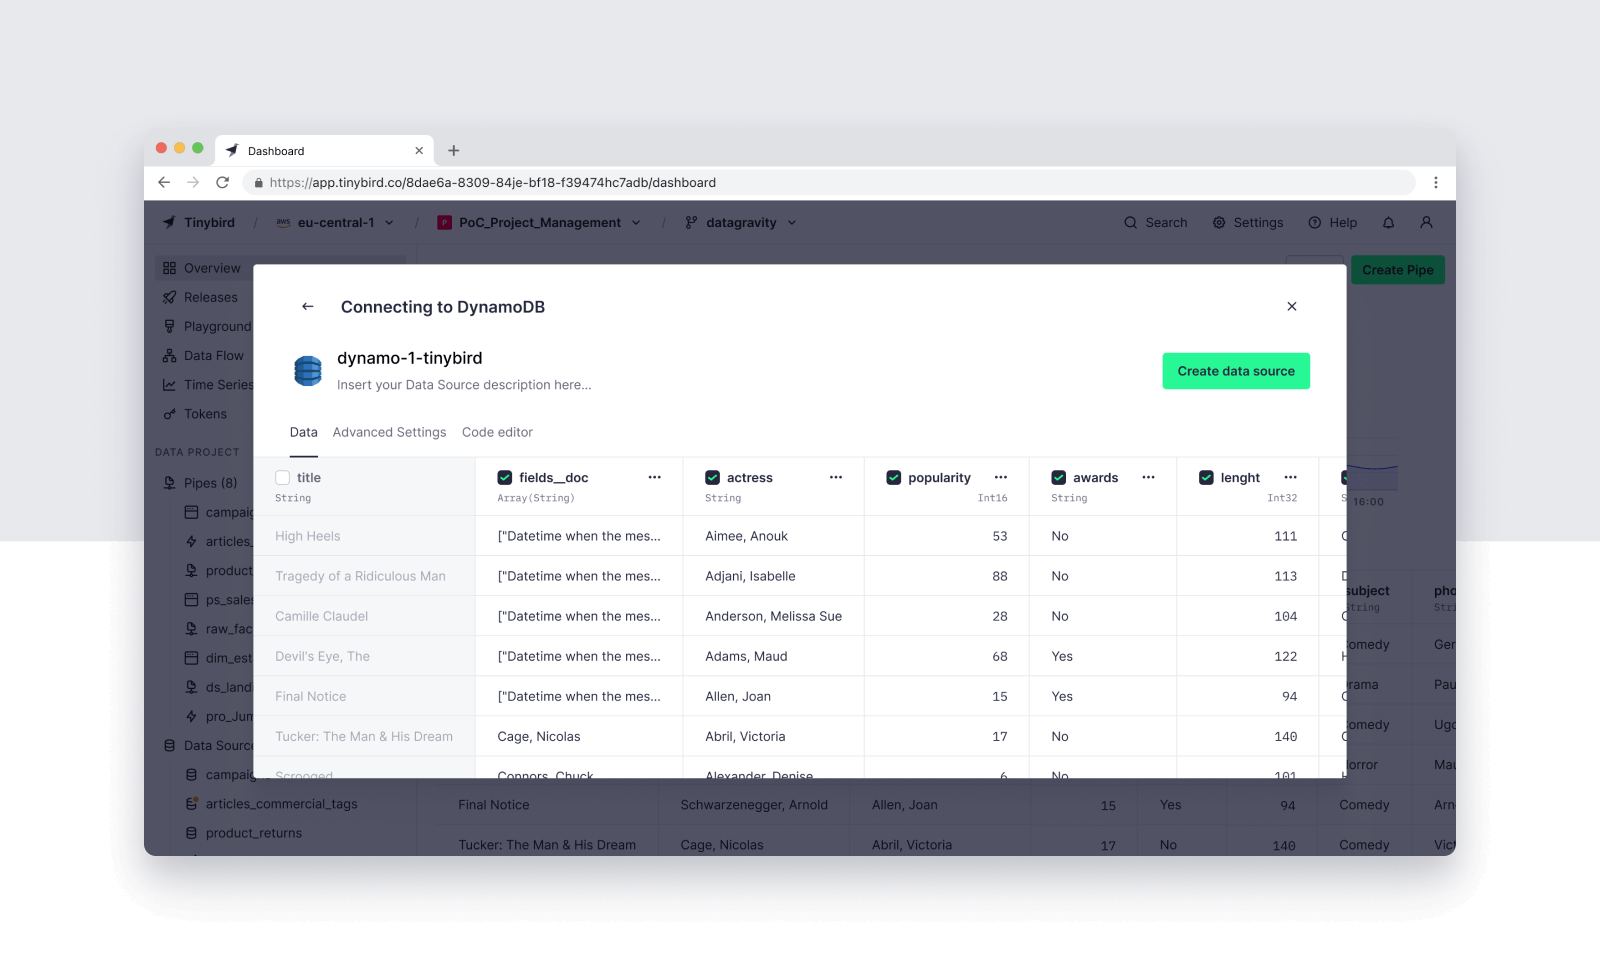Click the Anderson, Melissa Sue cell
This screenshot has width=1600, height=954.
tap(773, 616)
